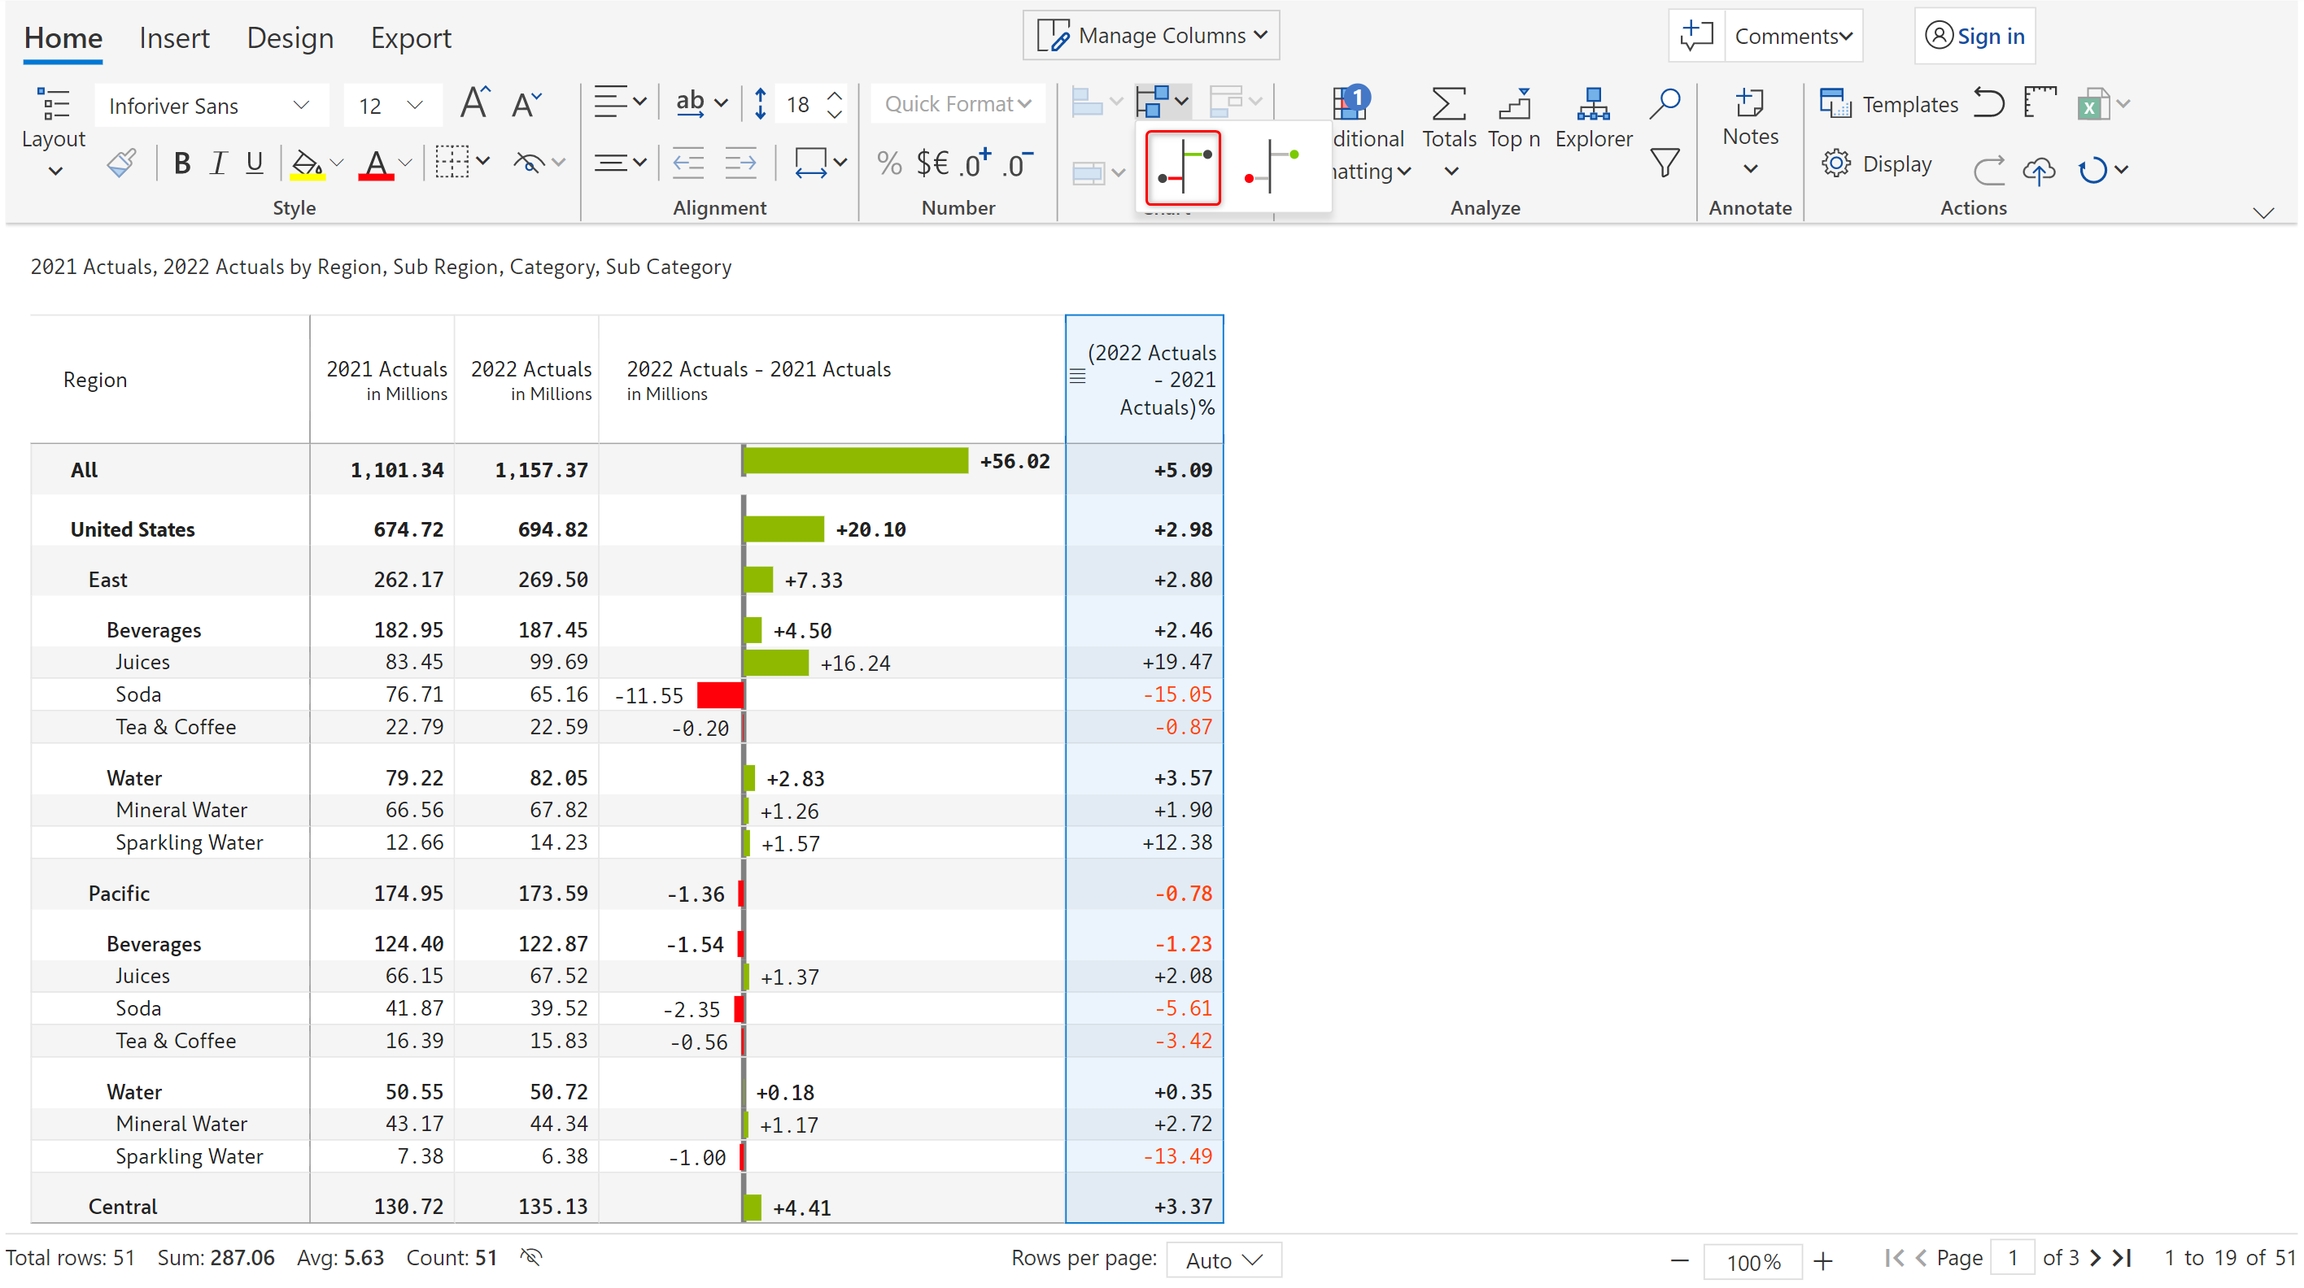Click the Format Painter icon
Image resolution: width=2304 pixels, height=1288 pixels.
121,163
